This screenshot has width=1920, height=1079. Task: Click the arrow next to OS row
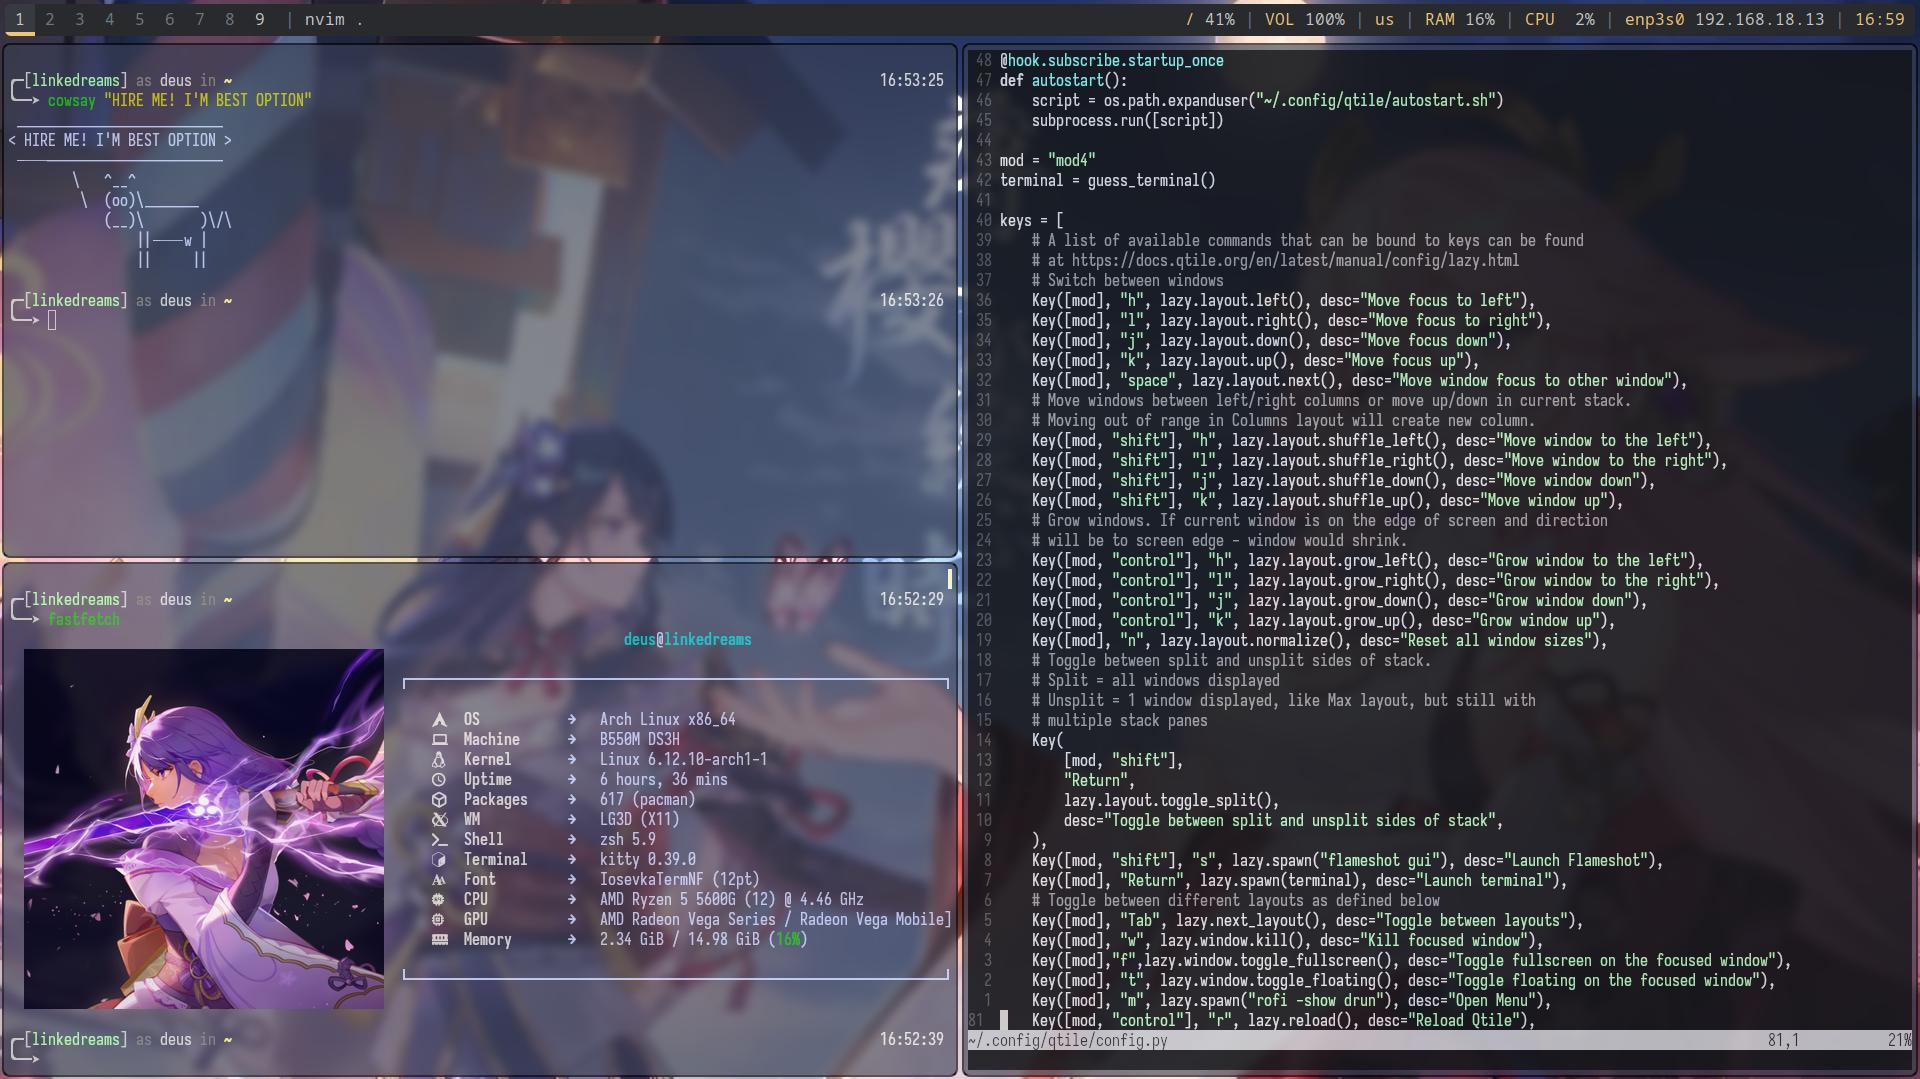[572, 719]
